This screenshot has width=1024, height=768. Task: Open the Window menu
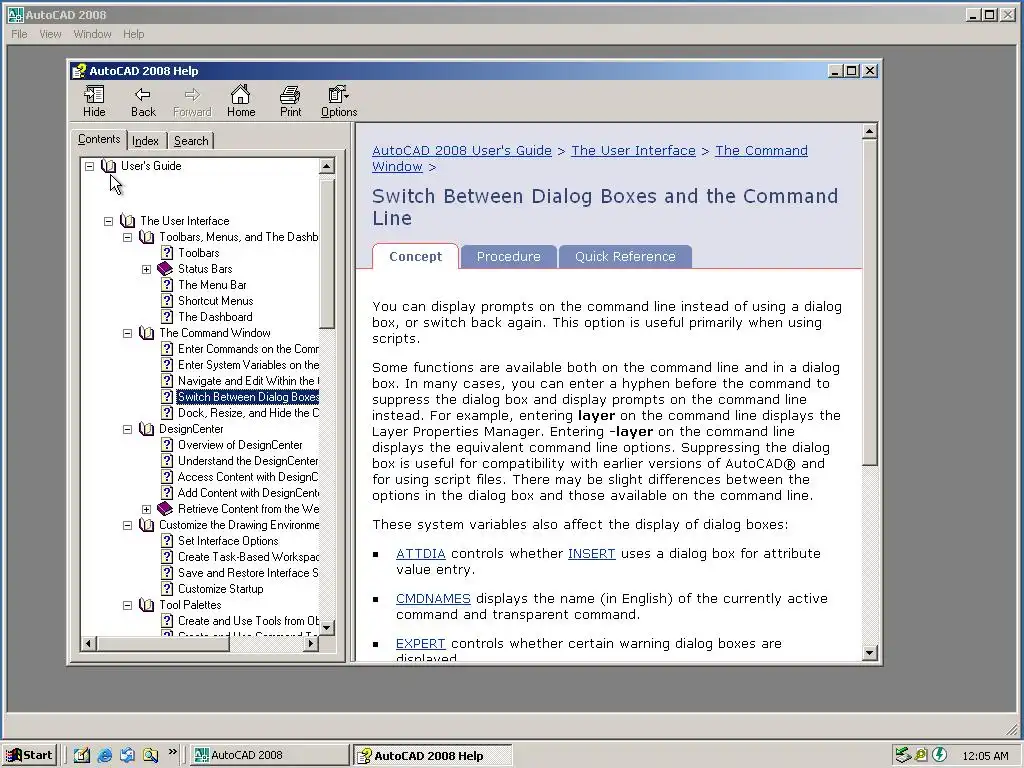pos(92,34)
